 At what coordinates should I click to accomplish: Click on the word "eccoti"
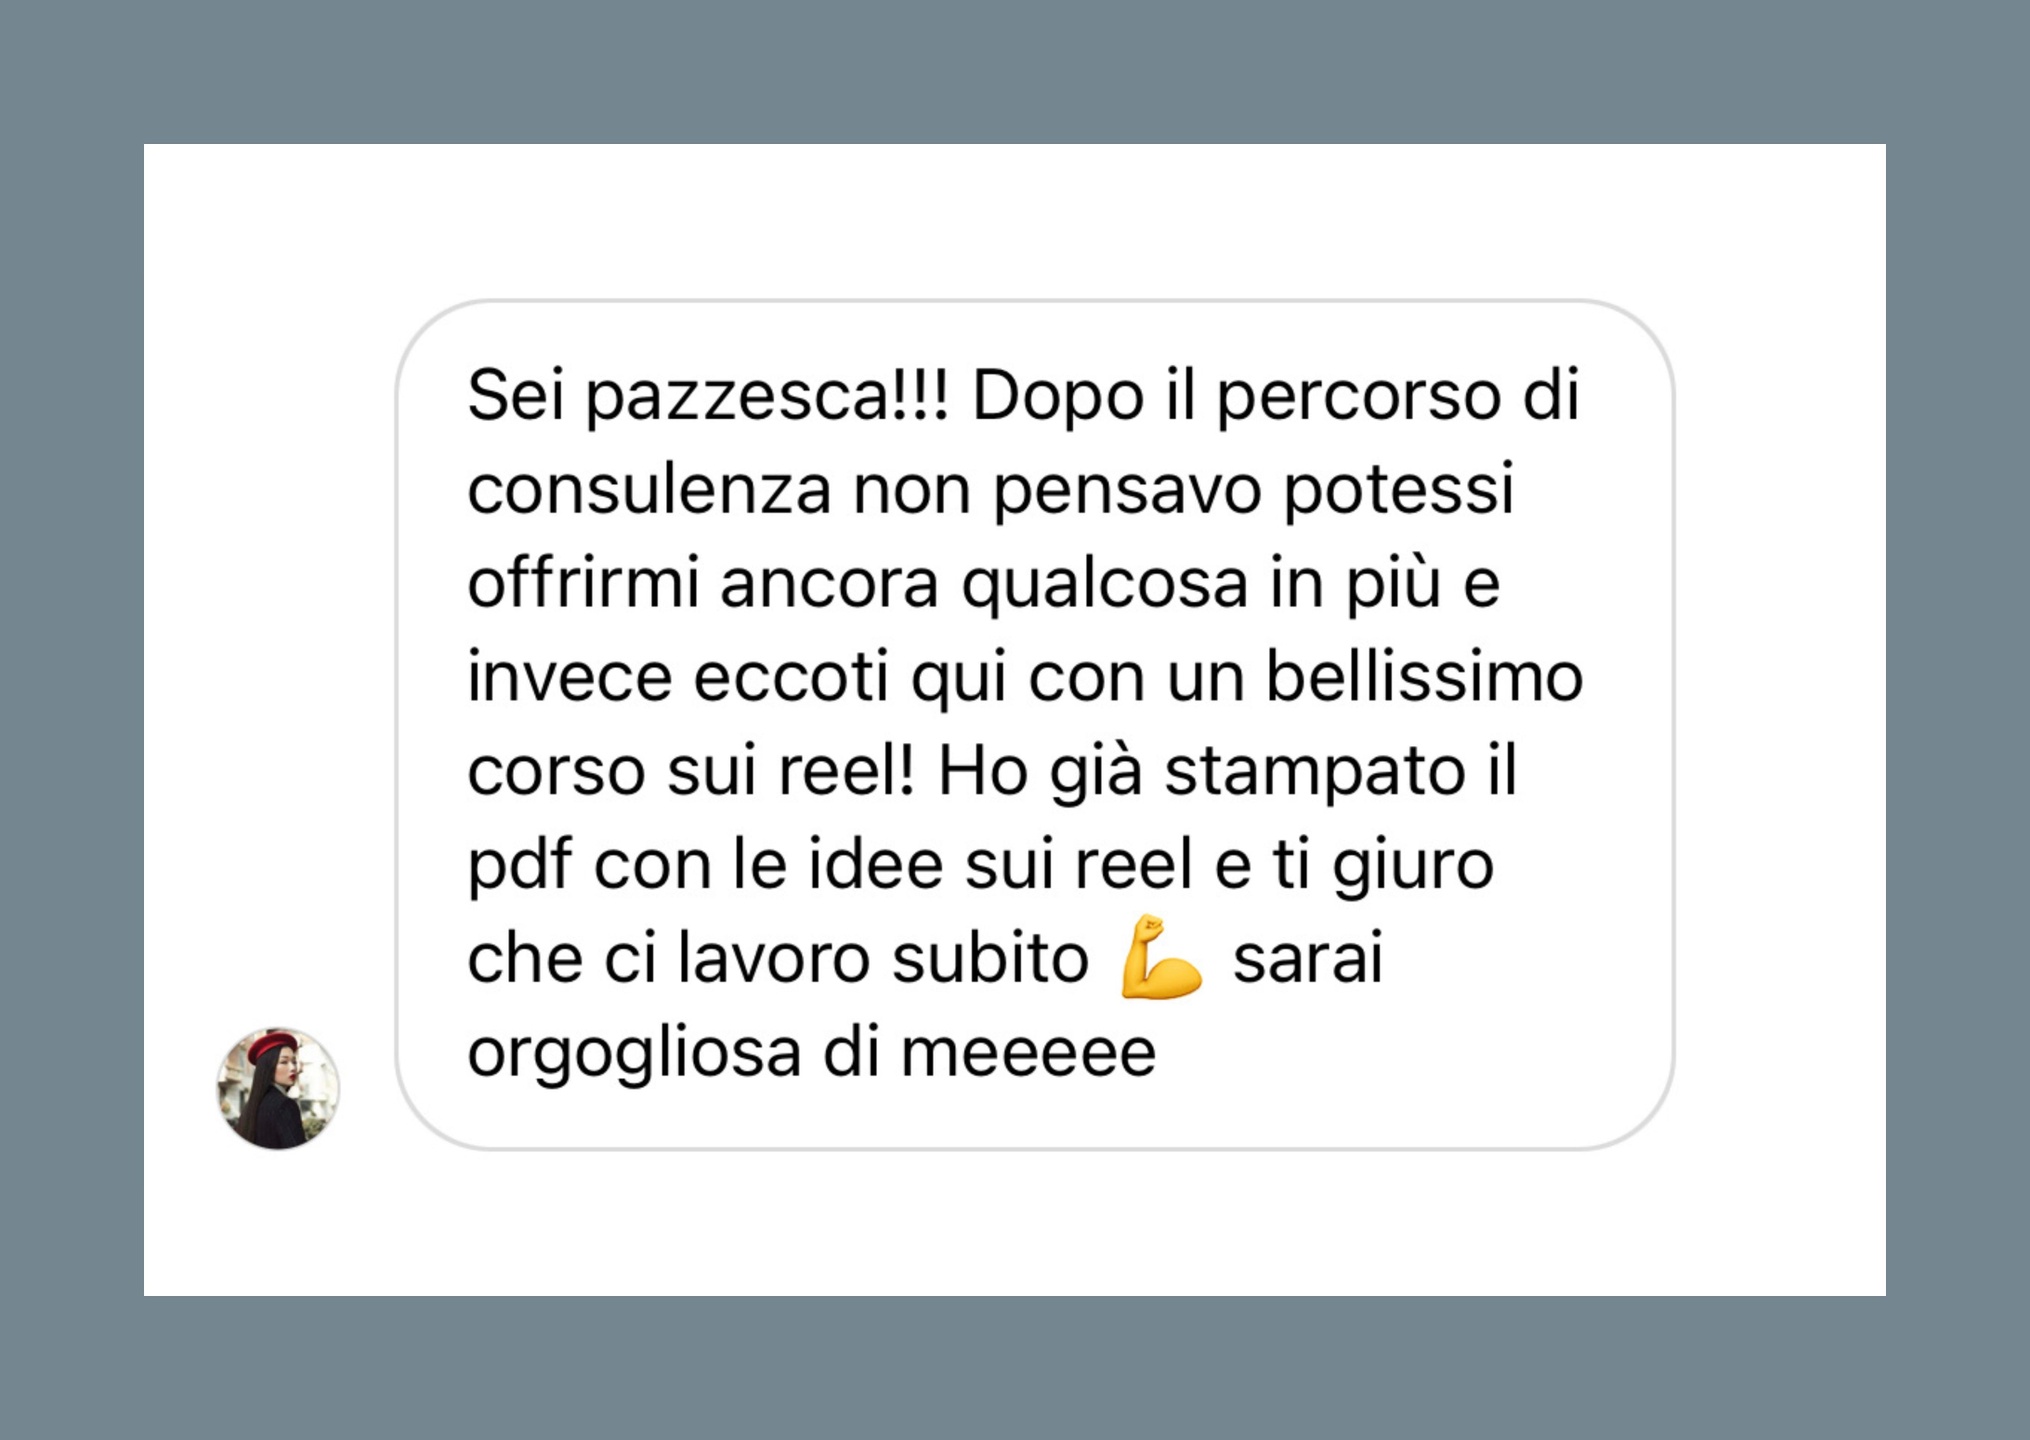coord(791,679)
